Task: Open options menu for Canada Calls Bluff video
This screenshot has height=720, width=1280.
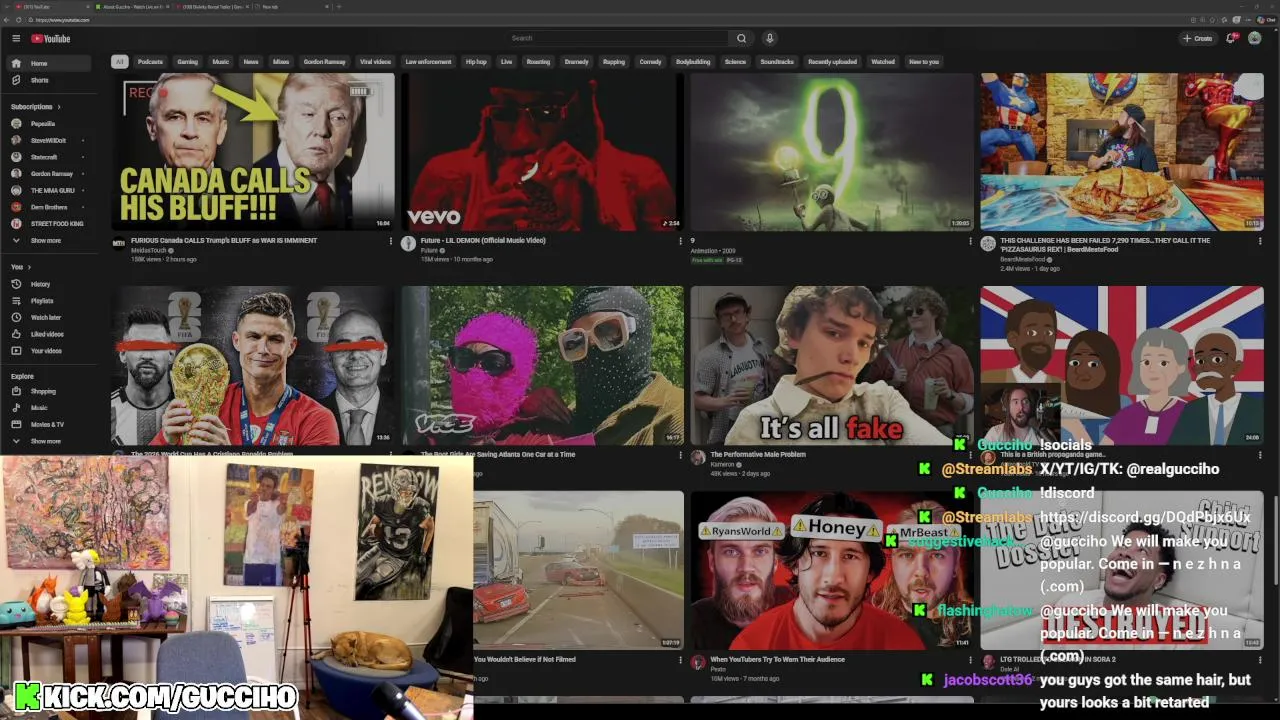Action: (390, 241)
